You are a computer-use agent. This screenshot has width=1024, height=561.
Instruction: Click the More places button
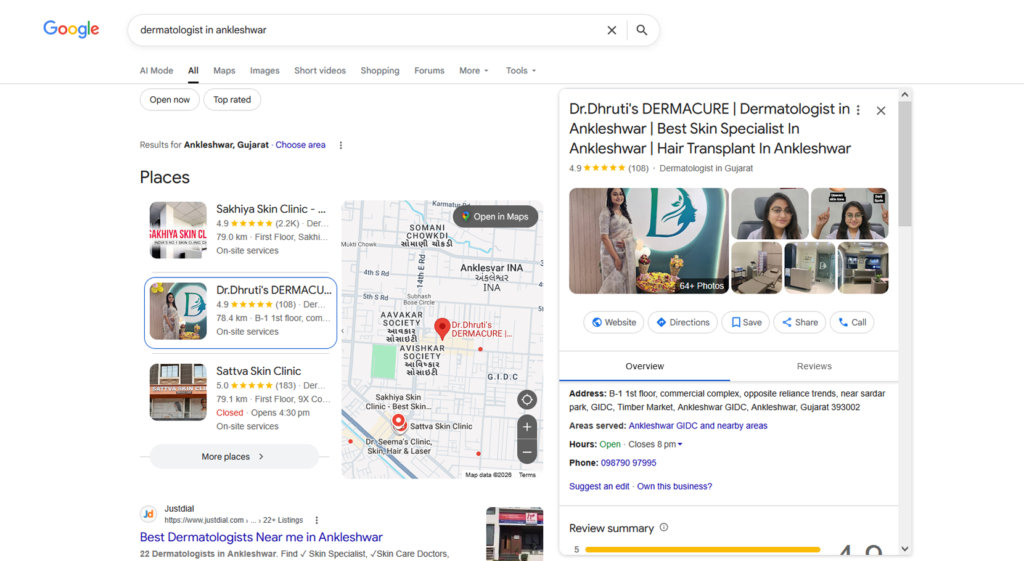[x=233, y=457]
